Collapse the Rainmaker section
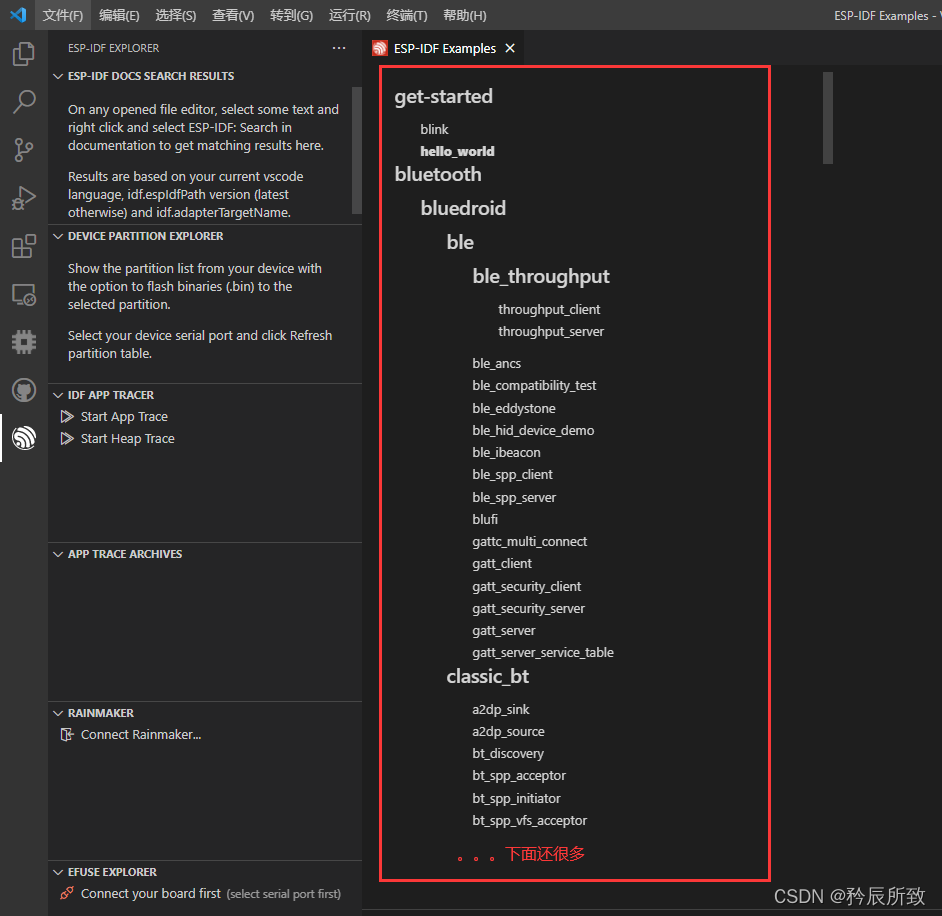The width and height of the screenshot is (942, 916). pos(58,713)
